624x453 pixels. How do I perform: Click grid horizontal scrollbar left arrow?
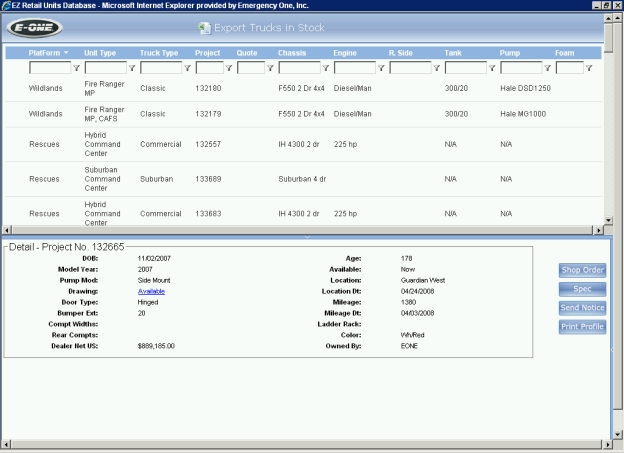pos(7,230)
